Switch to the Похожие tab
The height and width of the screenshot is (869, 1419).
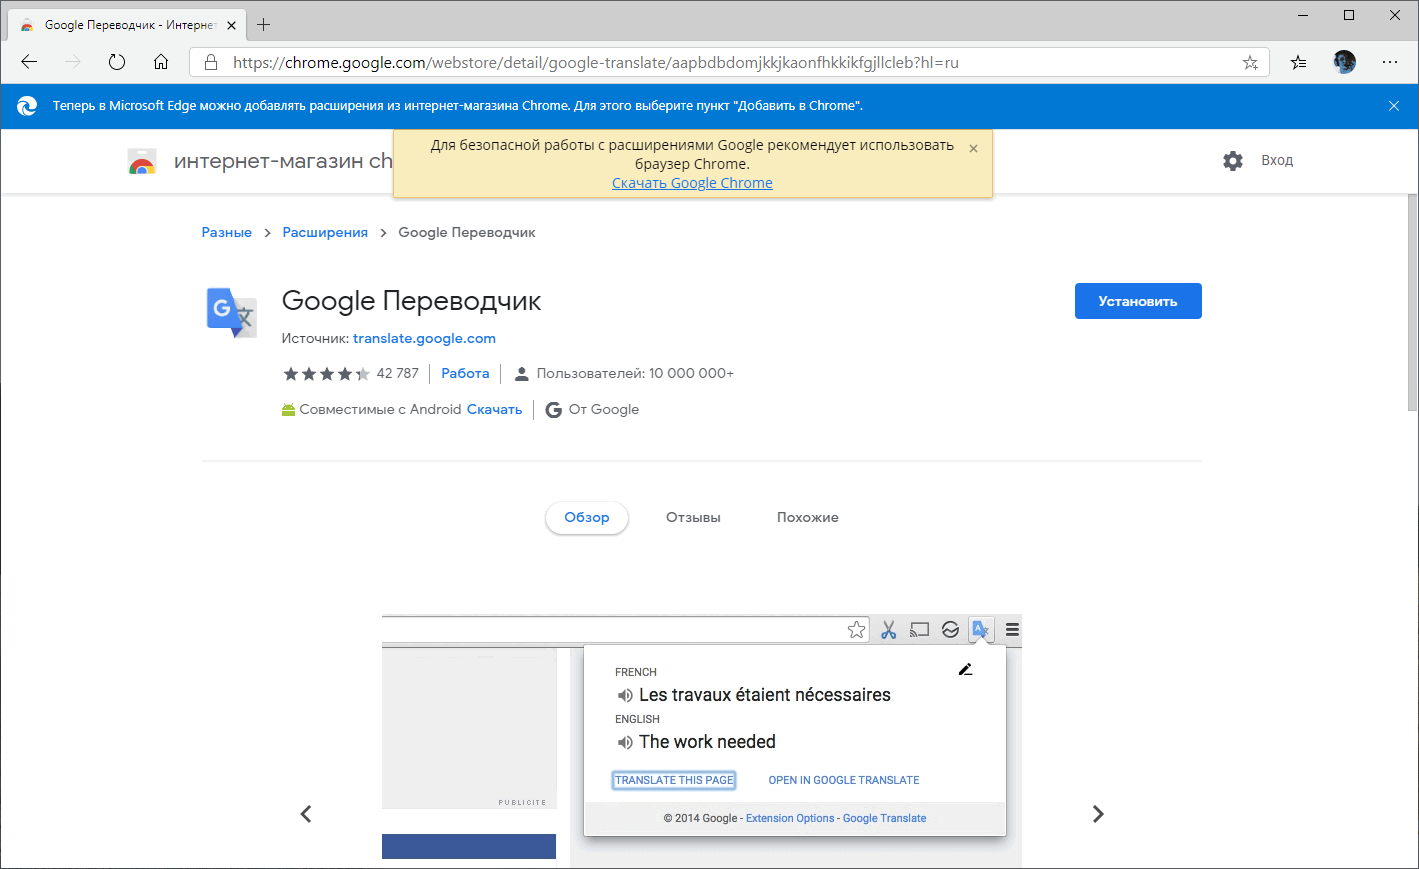coord(807,517)
